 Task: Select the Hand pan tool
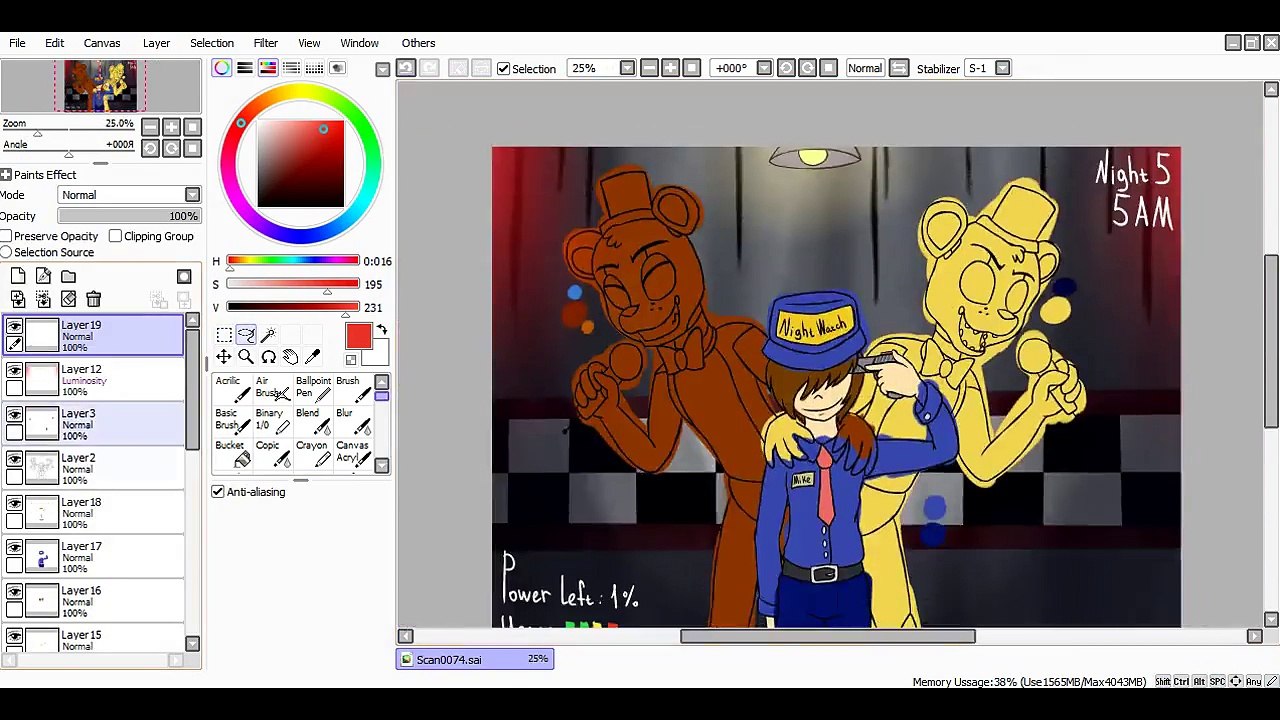[290, 357]
